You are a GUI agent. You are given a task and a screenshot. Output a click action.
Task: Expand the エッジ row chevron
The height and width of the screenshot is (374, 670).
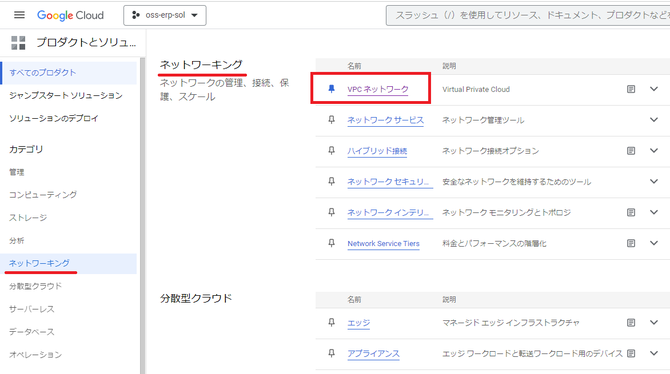tap(654, 322)
